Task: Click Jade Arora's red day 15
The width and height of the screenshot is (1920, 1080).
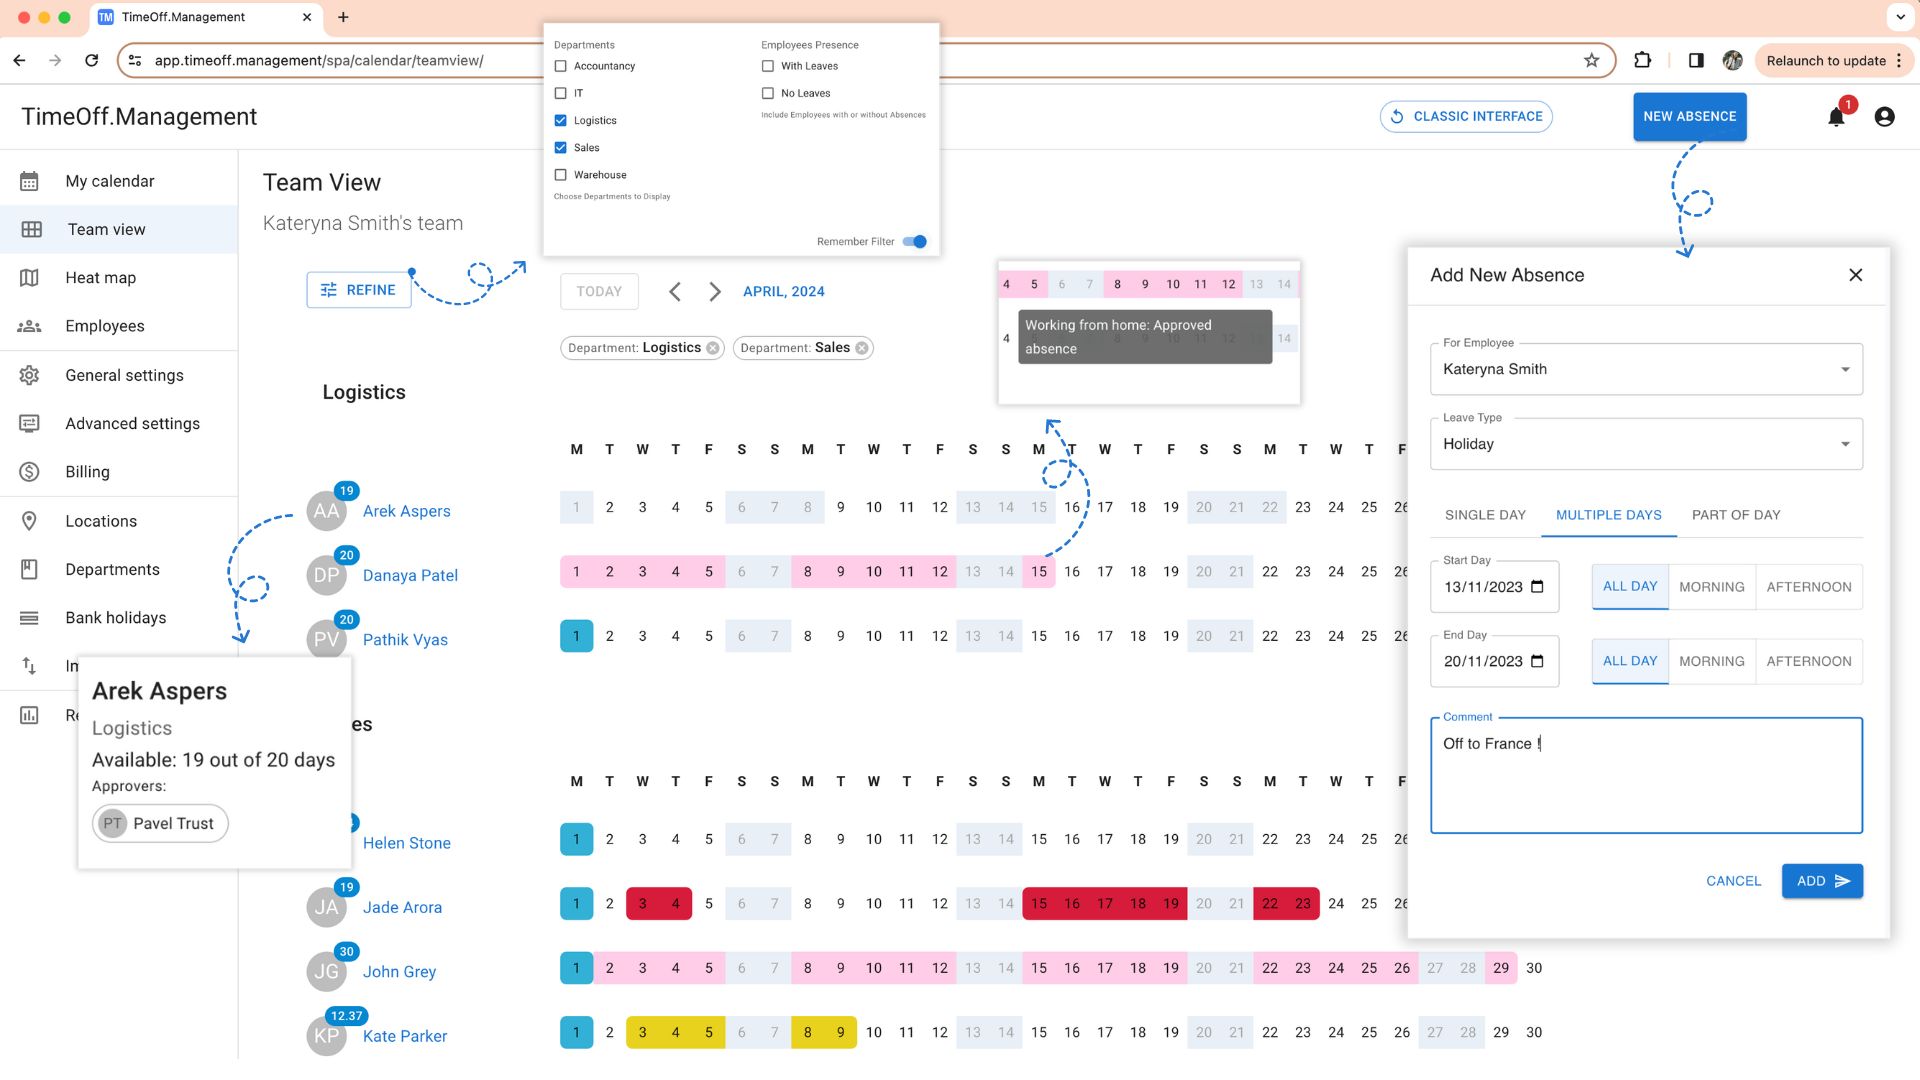Action: (x=1039, y=903)
